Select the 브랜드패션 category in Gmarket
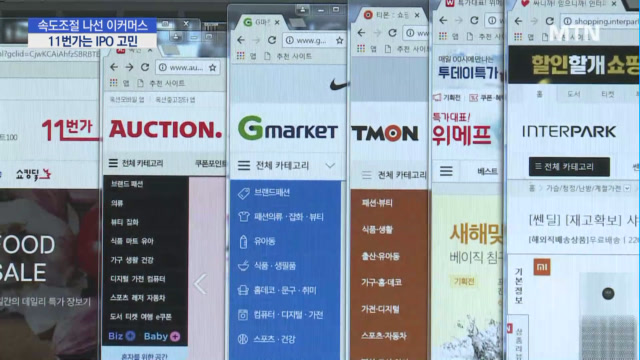 [x=272, y=192]
